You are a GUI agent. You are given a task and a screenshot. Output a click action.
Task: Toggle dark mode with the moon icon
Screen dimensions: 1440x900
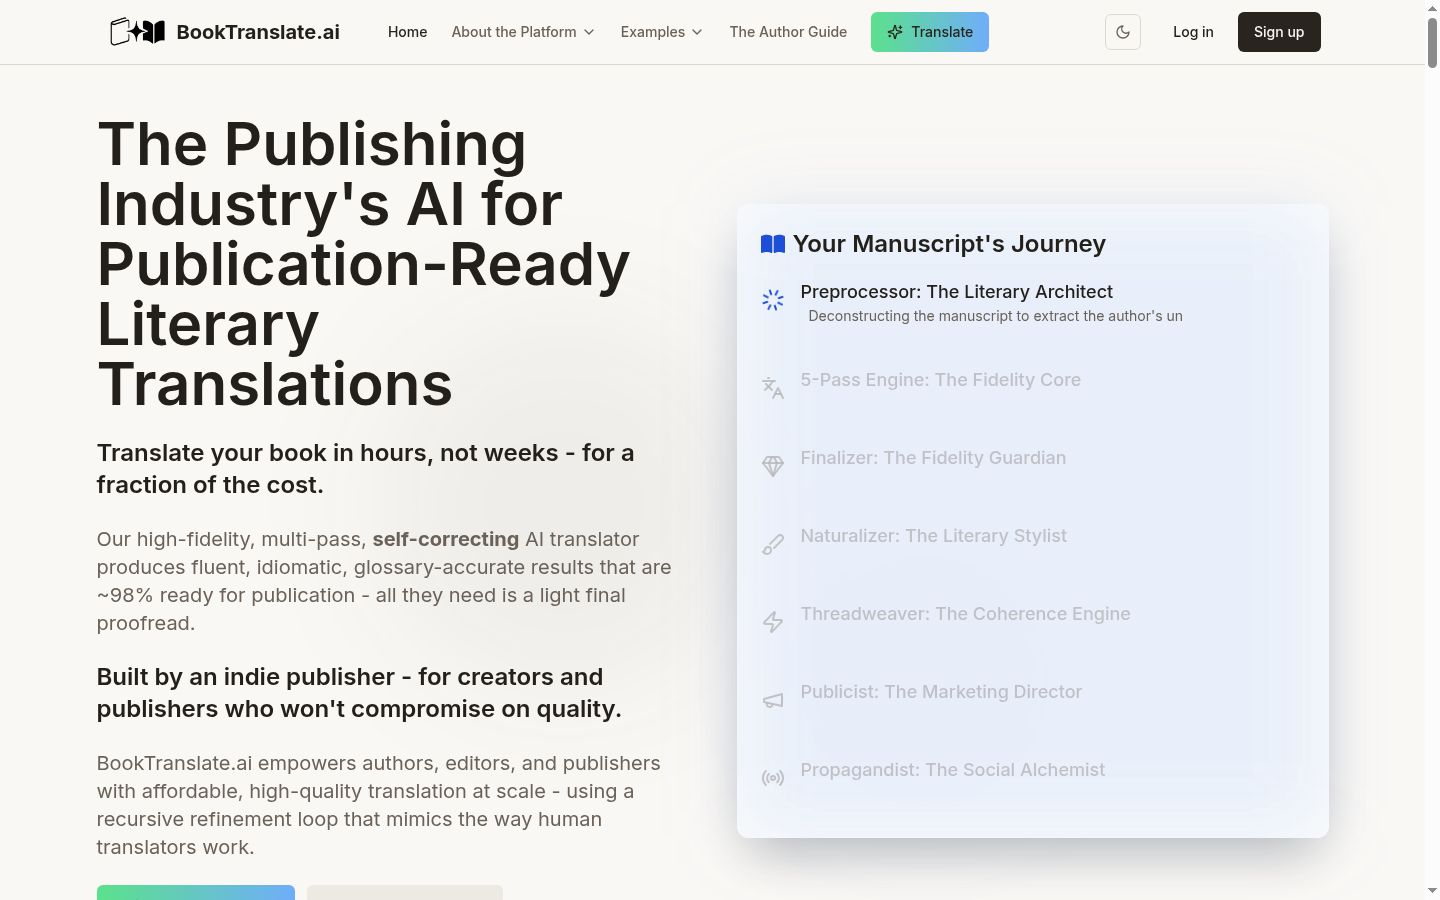(x=1123, y=32)
